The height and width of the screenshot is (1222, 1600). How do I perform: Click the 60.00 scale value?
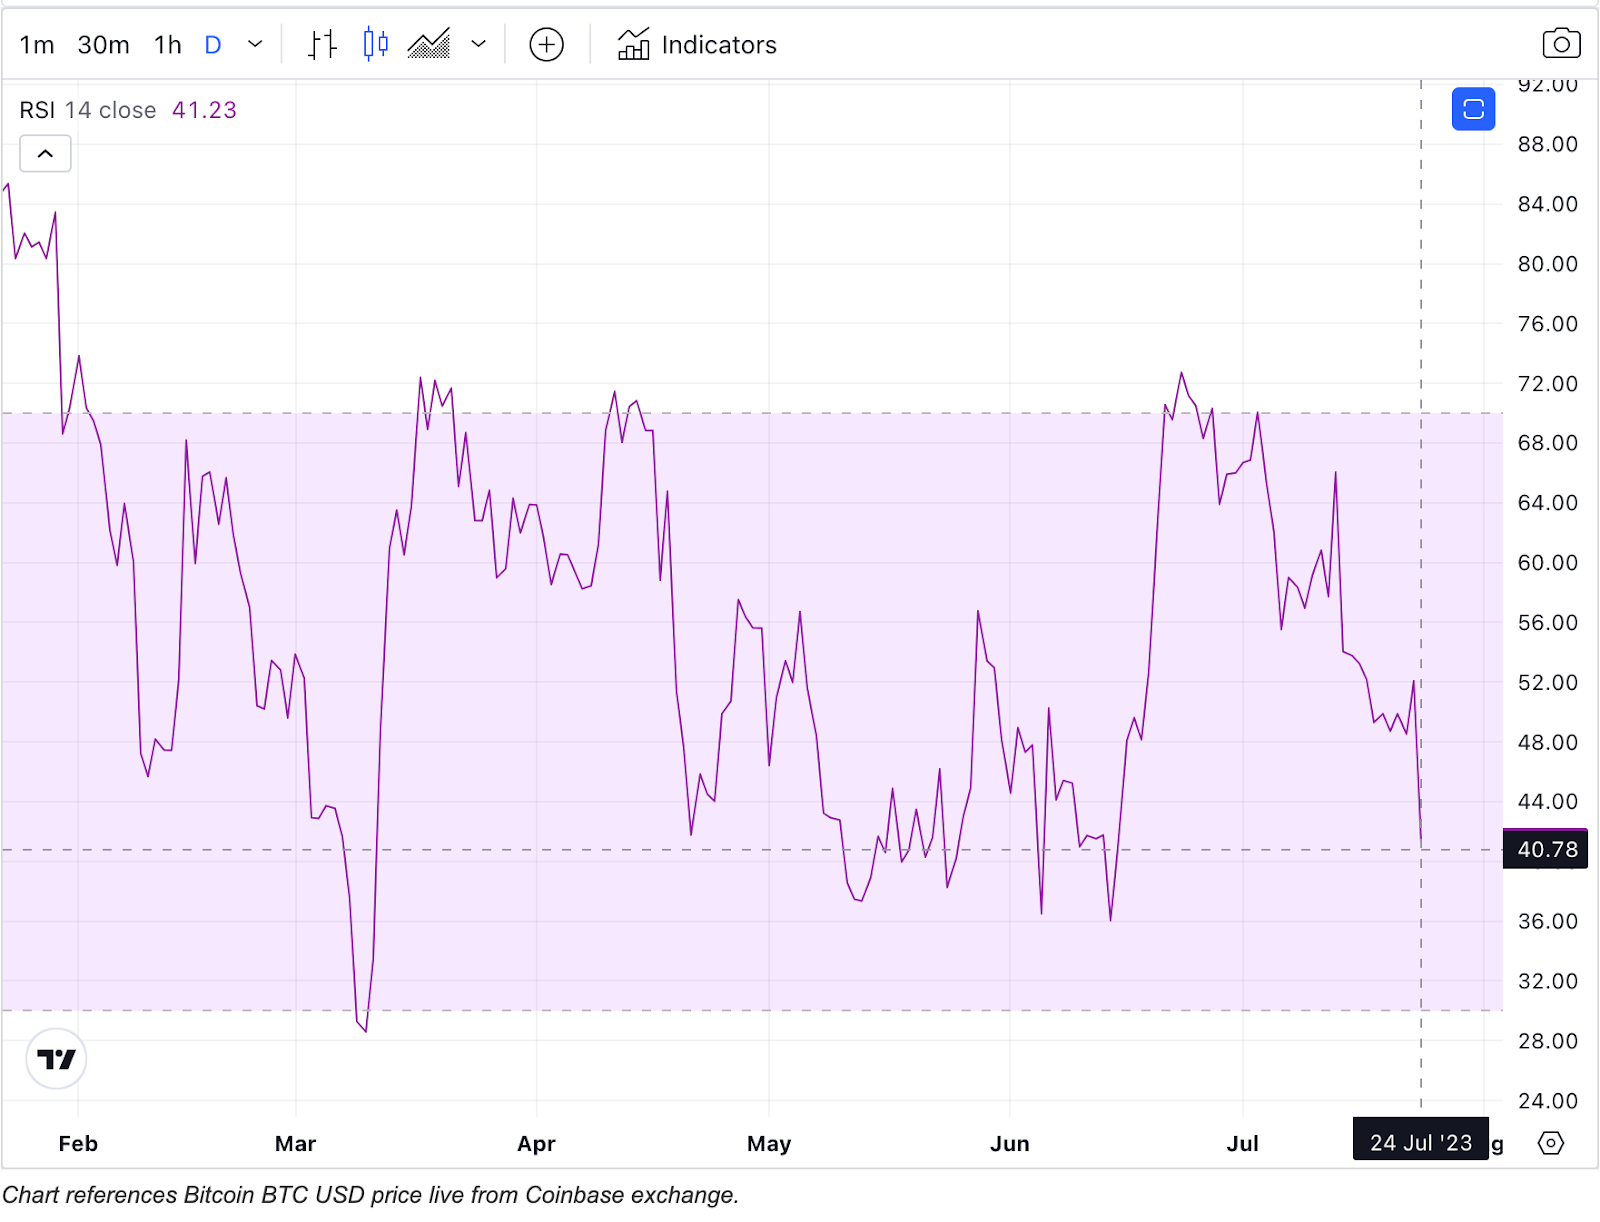[1547, 563]
